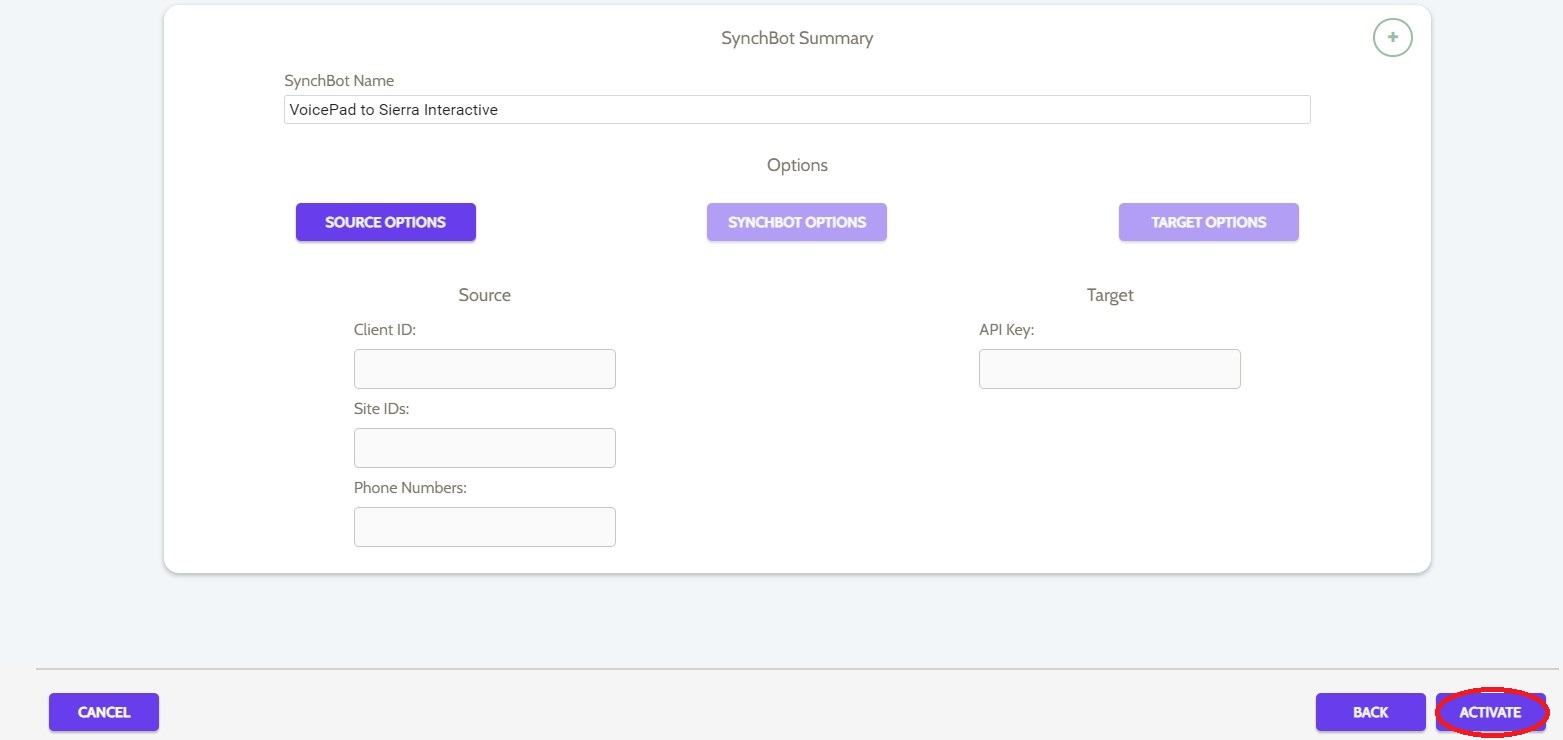Click the Source section heading
Screen dimensions: 1563x740
pyautogui.click(x=485, y=295)
